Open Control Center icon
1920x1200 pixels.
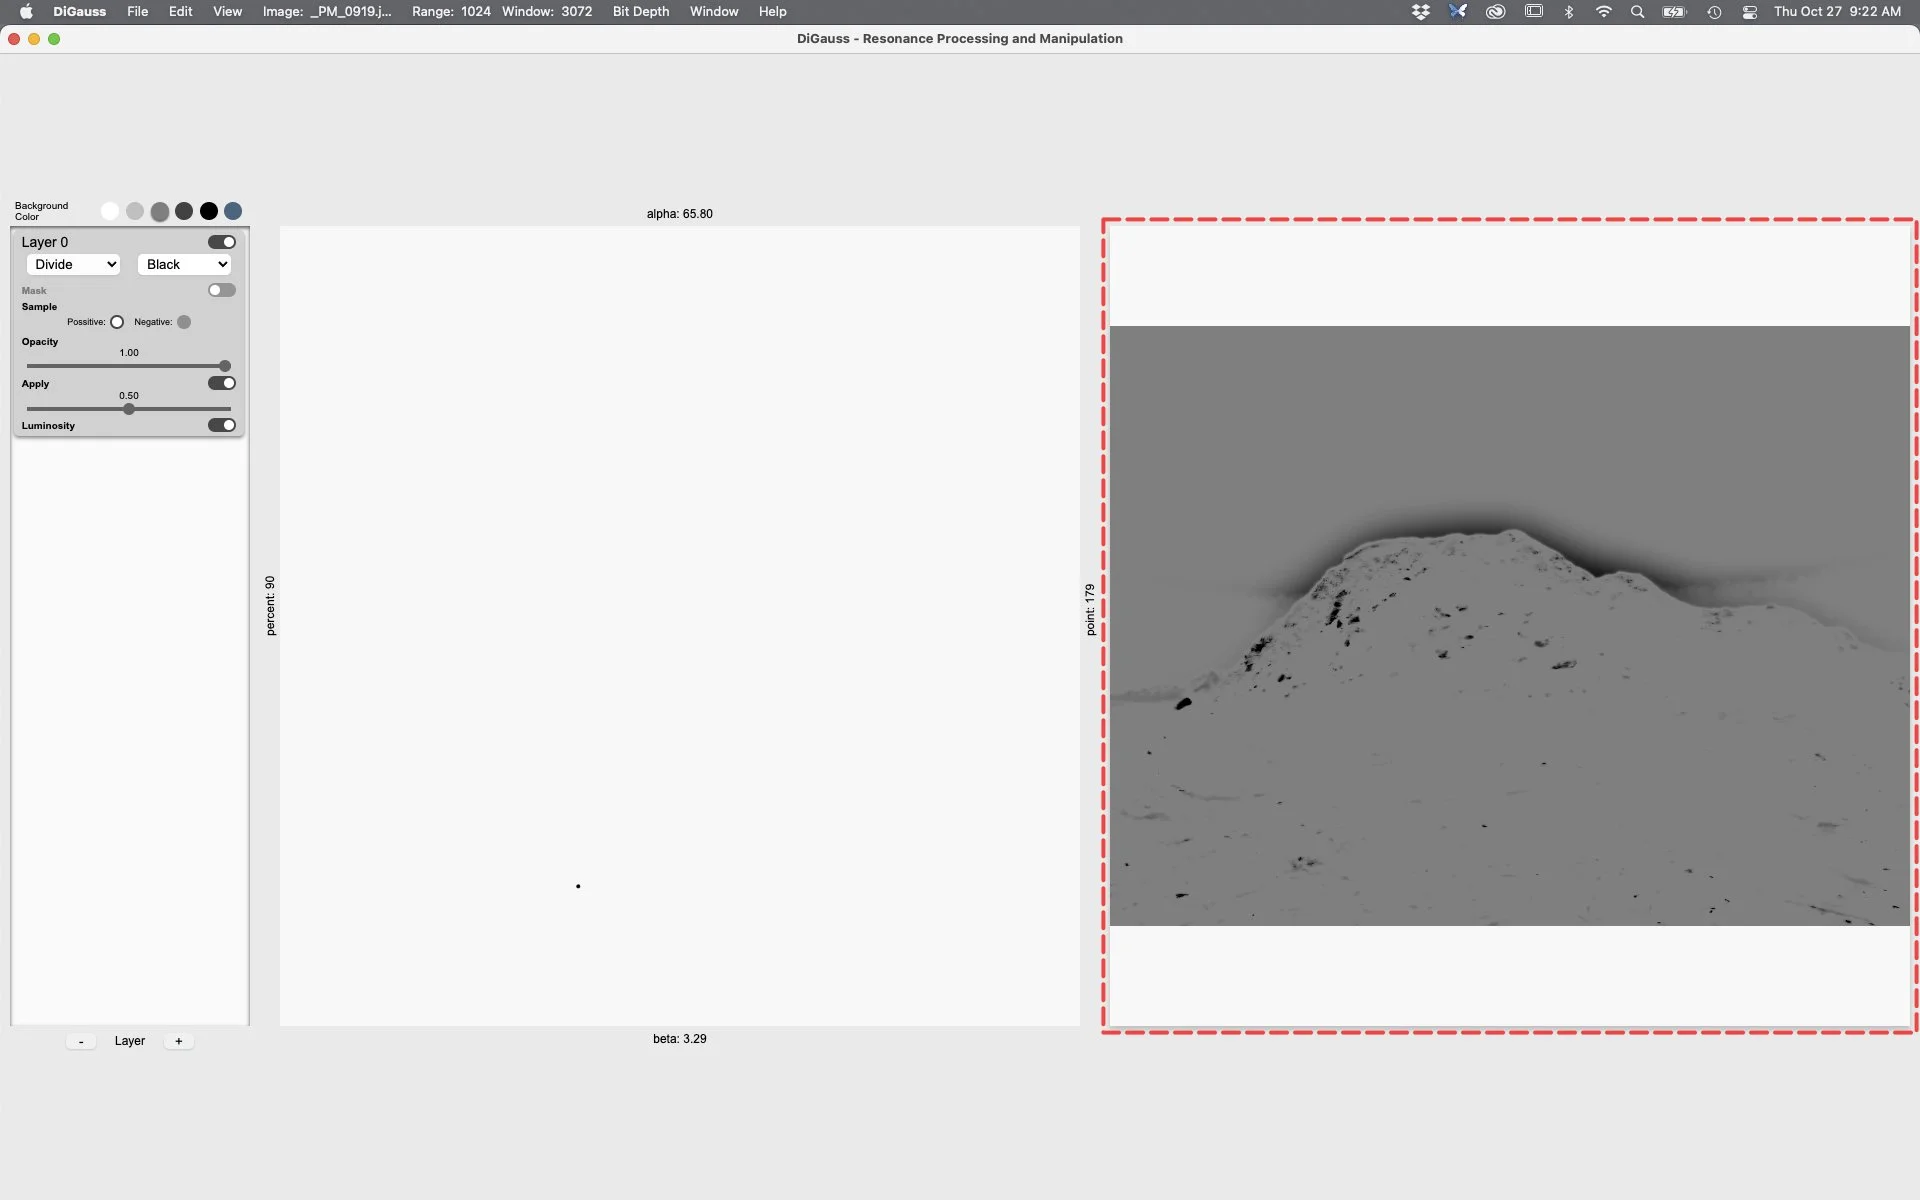coord(1749,12)
